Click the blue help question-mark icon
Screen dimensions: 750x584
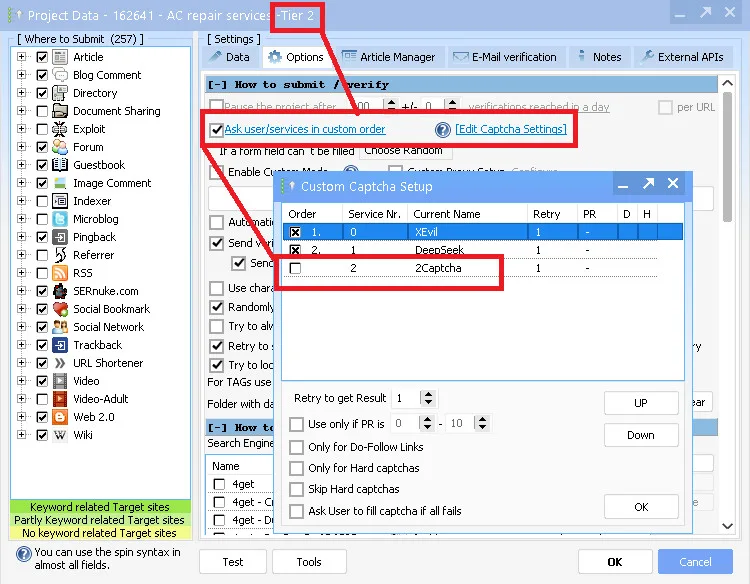coord(443,130)
